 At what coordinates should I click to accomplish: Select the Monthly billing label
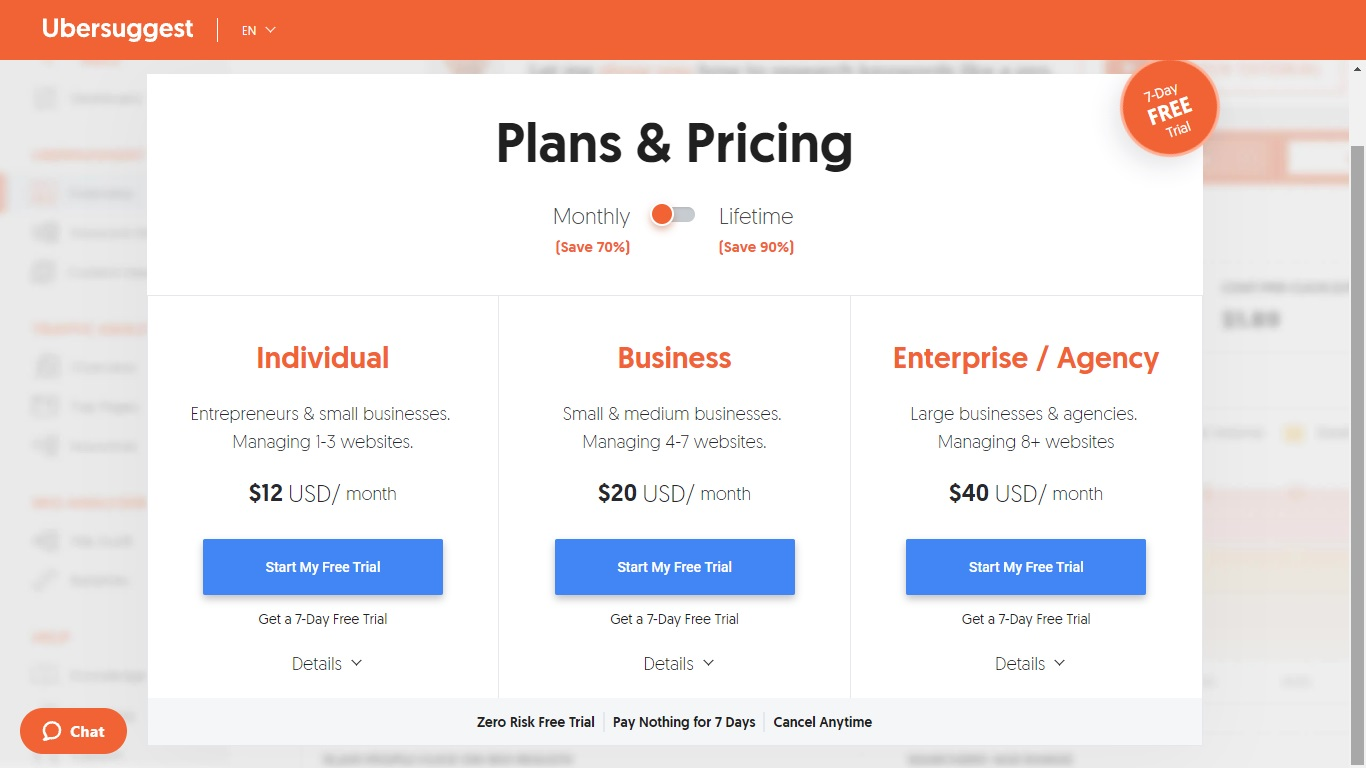pyautogui.click(x=591, y=217)
